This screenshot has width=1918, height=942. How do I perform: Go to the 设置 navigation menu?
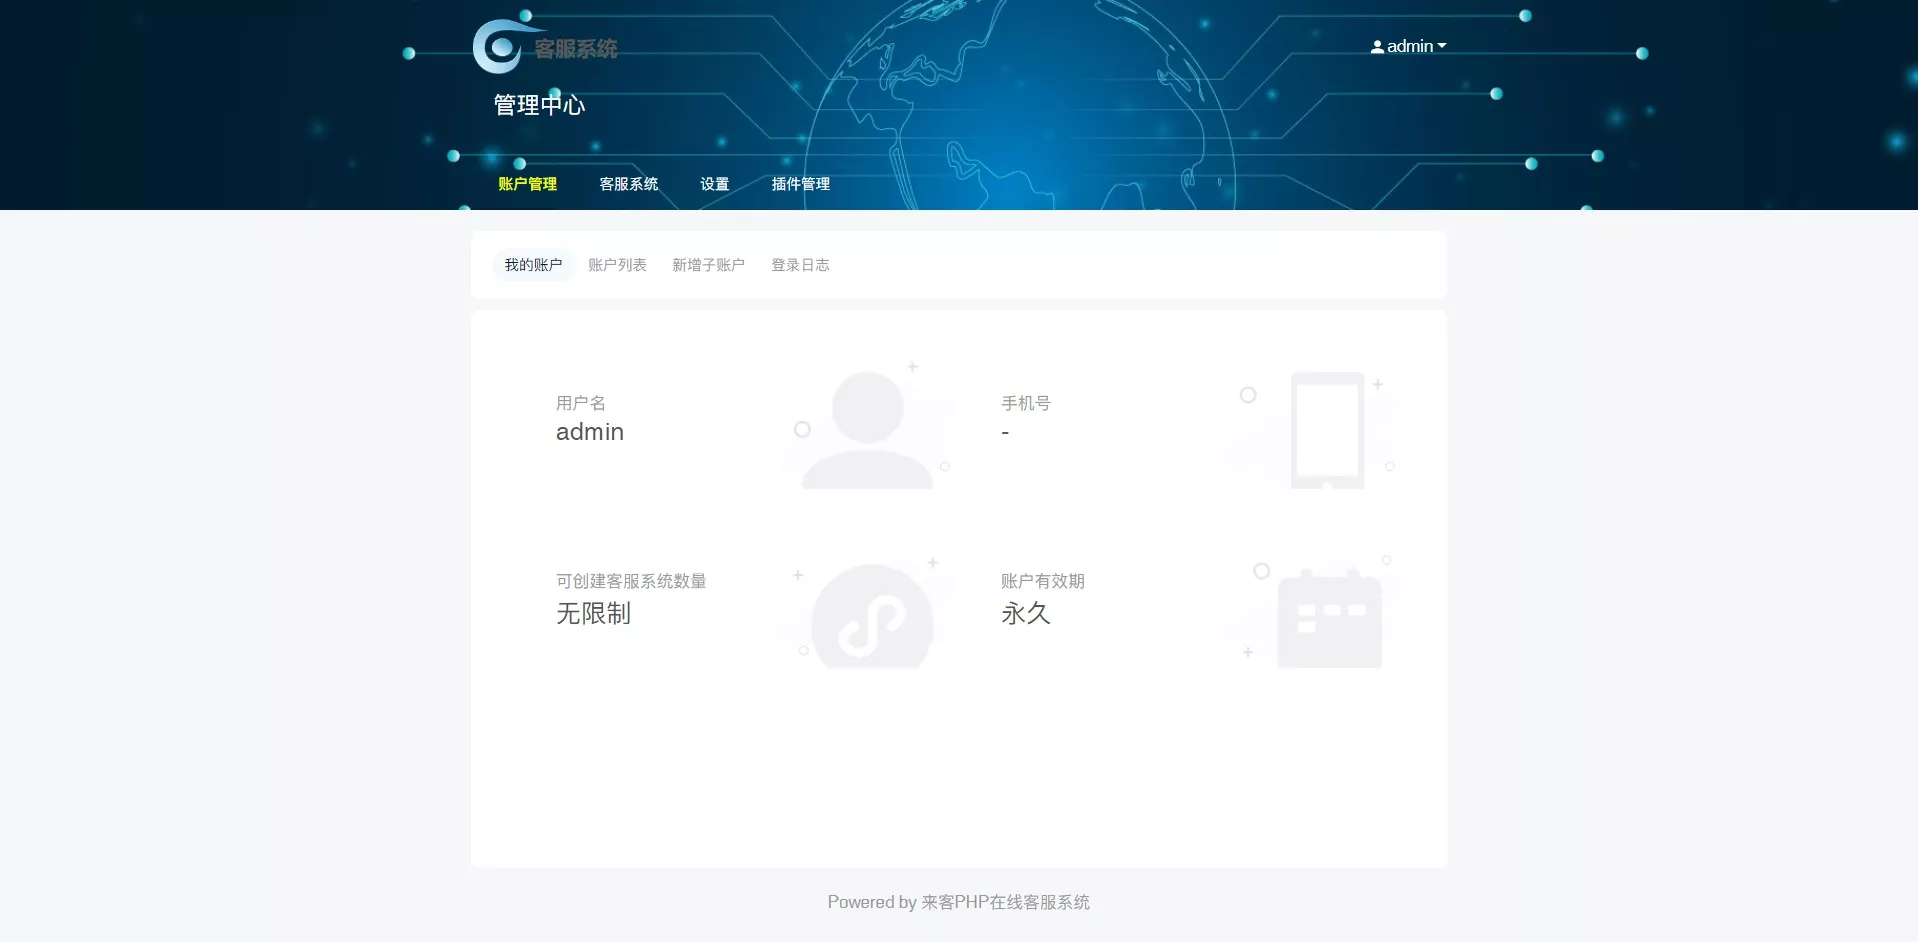714,184
